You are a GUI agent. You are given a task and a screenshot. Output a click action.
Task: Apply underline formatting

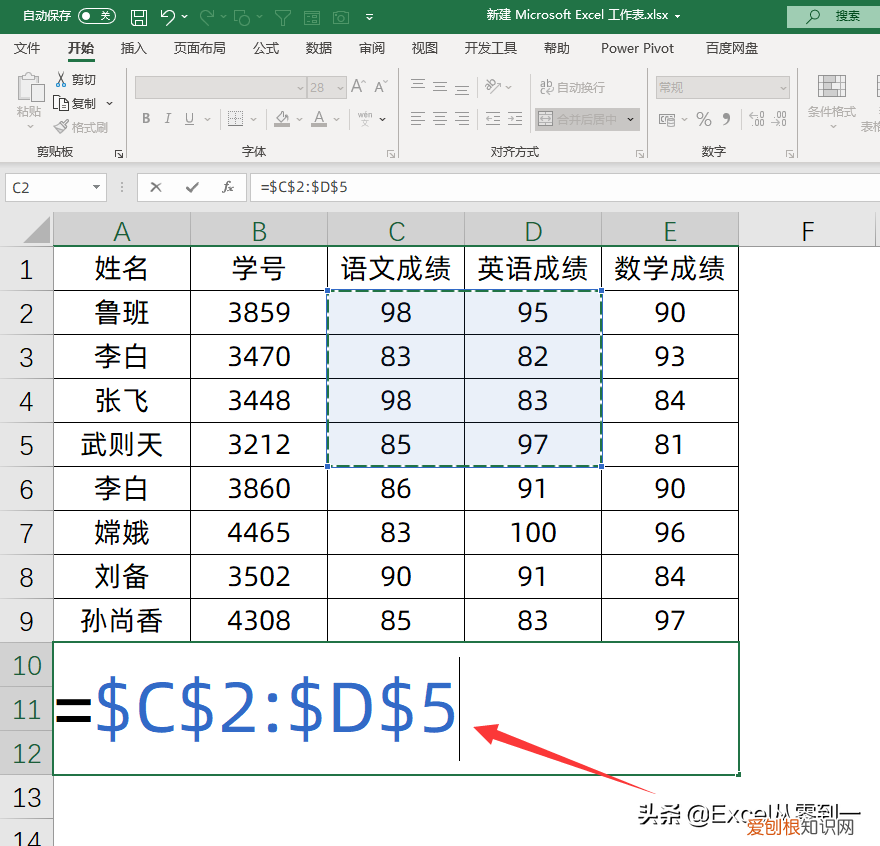pyautogui.click(x=188, y=118)
